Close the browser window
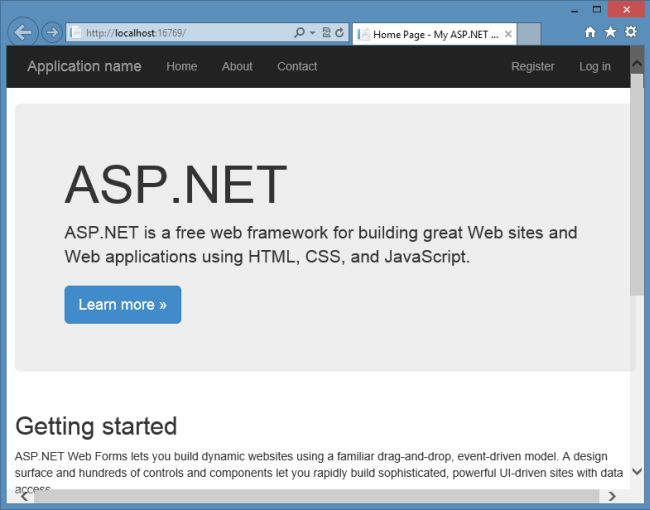This screenshot has height=510, width=650. click(x=626, y=10)
